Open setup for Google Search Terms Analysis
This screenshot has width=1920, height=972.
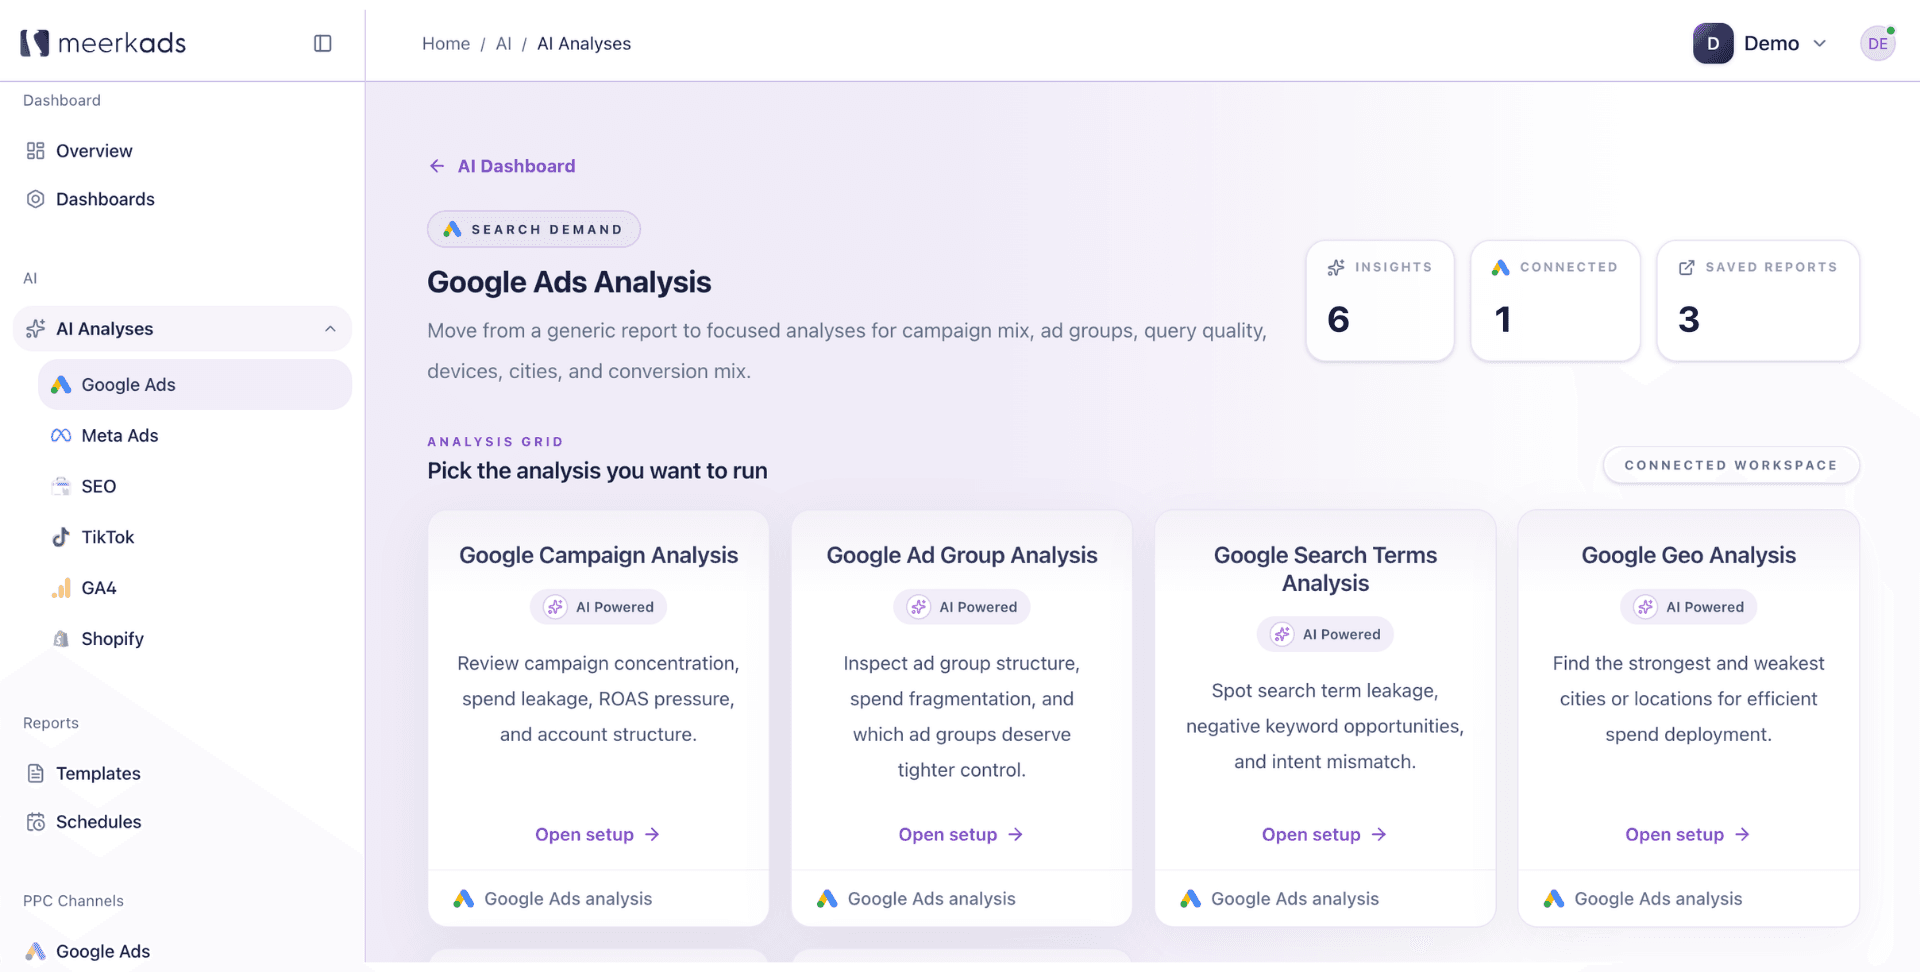tap(1325, 834)
